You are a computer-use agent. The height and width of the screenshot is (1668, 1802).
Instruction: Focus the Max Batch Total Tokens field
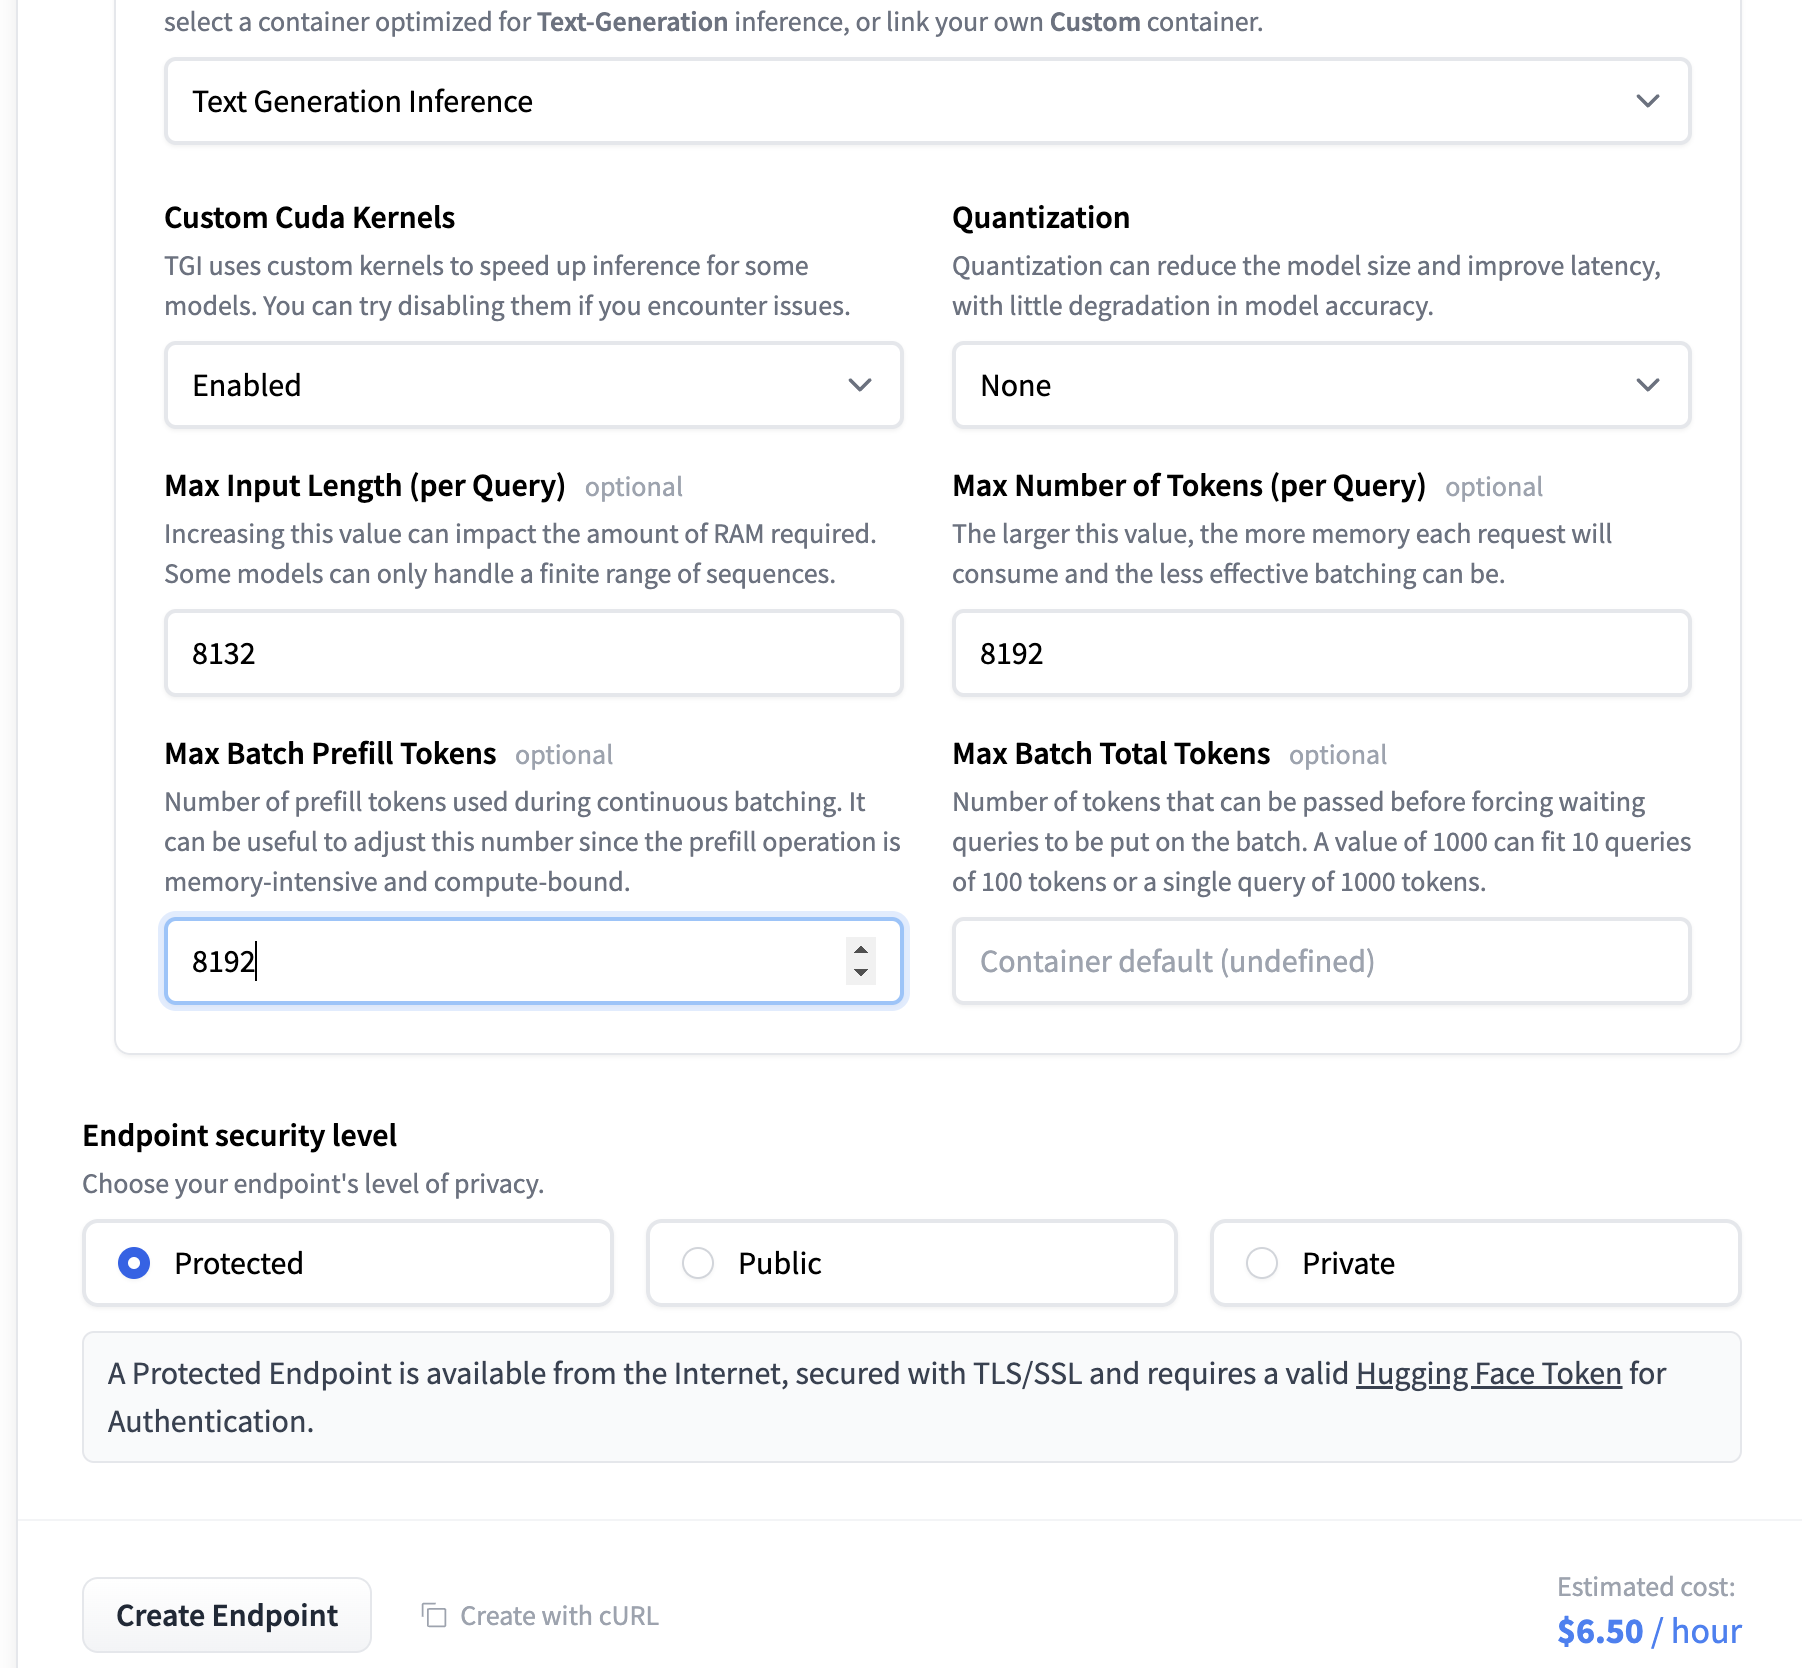point(1320,961)
